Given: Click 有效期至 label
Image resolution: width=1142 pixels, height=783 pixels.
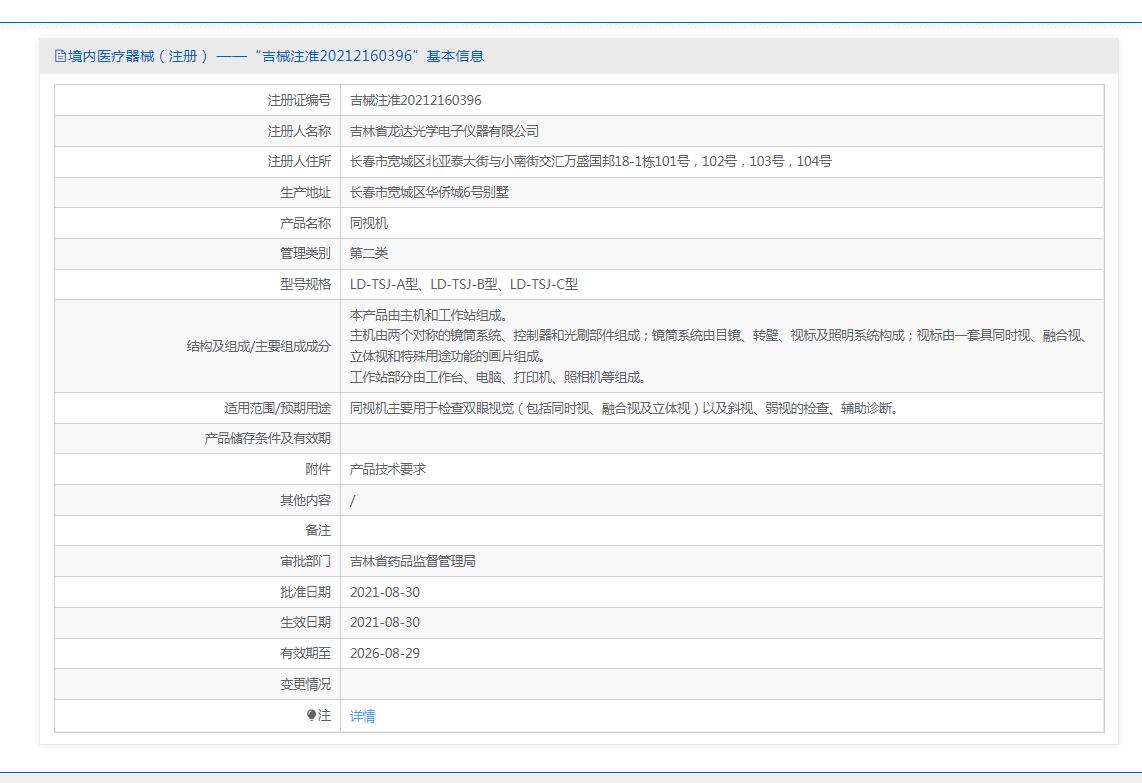Looking at the screenshot, I should (305, 653).
